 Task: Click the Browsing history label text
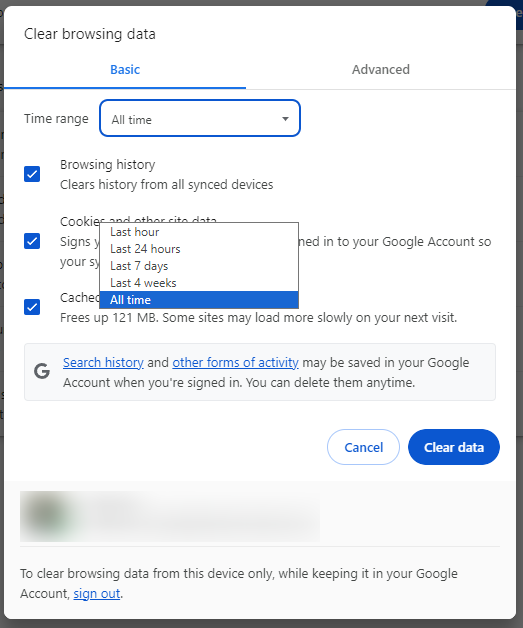click(x=107, y=165)
